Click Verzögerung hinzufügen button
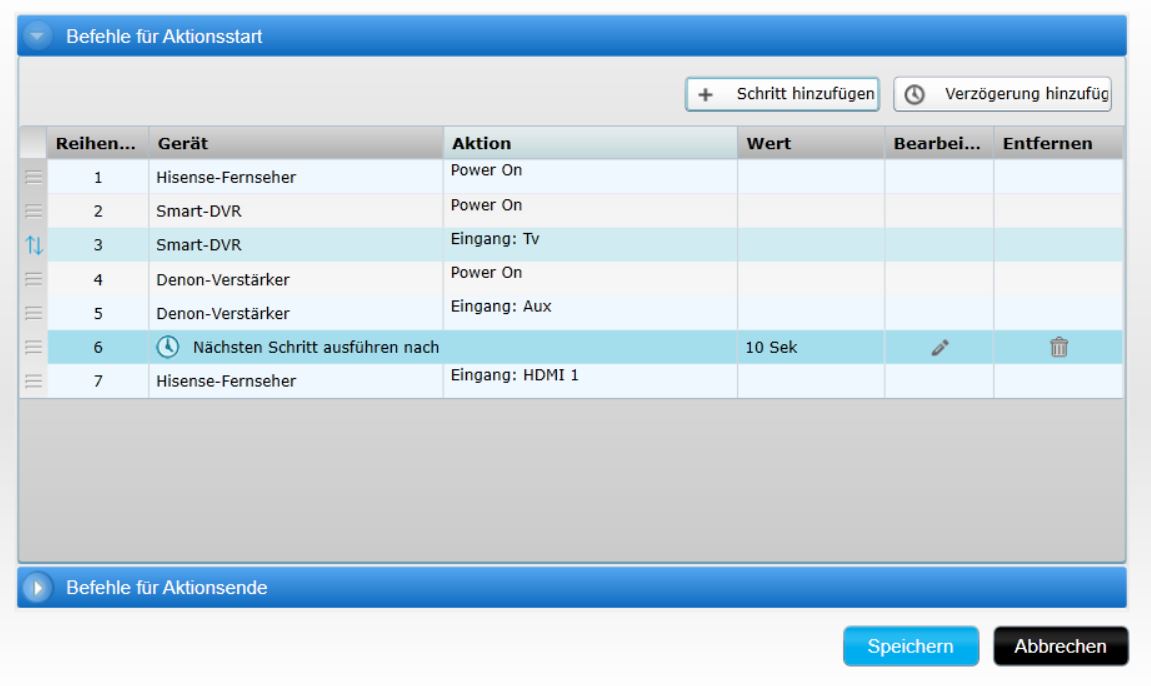1151x686 pixels. (1003, 94)
